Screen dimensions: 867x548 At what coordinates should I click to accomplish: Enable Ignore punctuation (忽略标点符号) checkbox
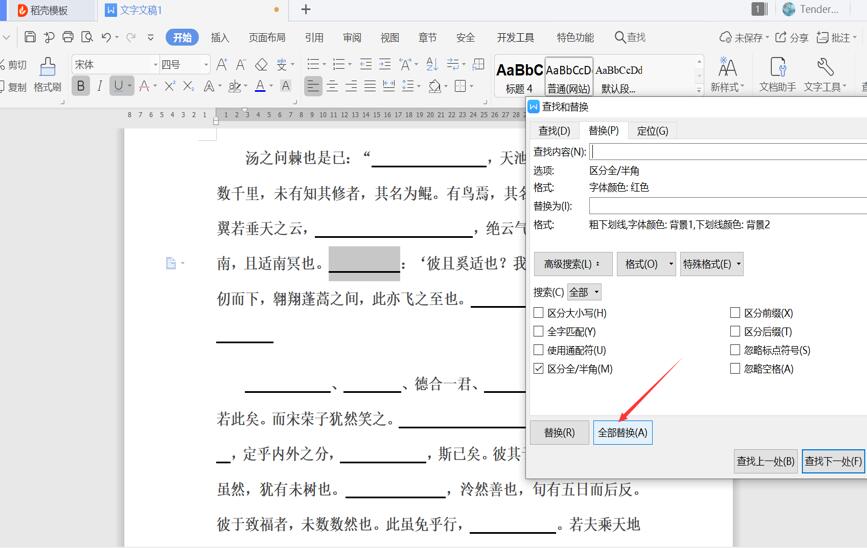[x=735, y=350]
